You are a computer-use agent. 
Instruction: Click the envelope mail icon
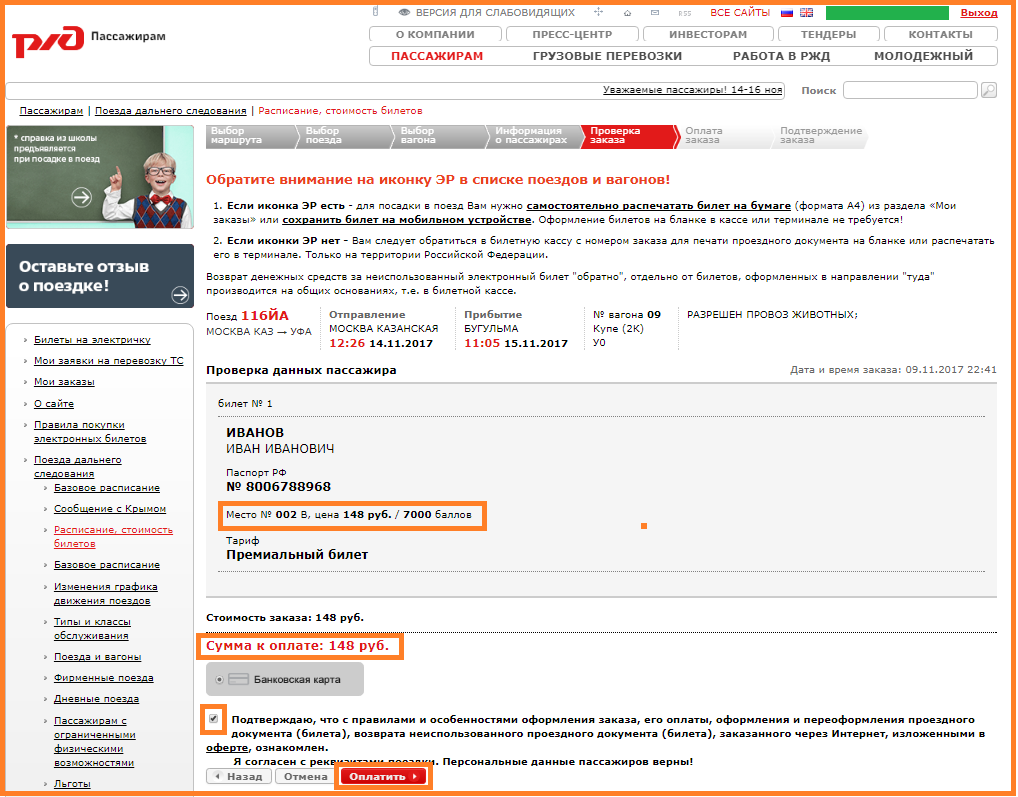tap(656, 13)
